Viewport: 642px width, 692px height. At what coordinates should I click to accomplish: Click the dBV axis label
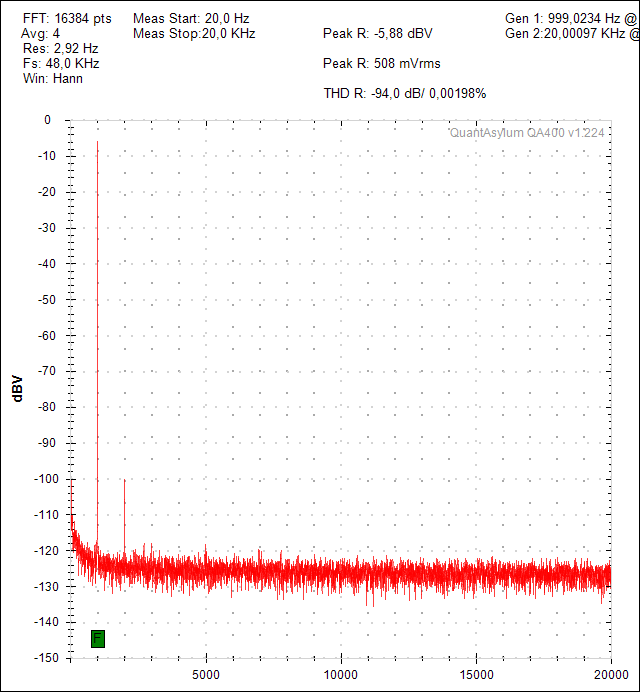[x=17, y=389]
